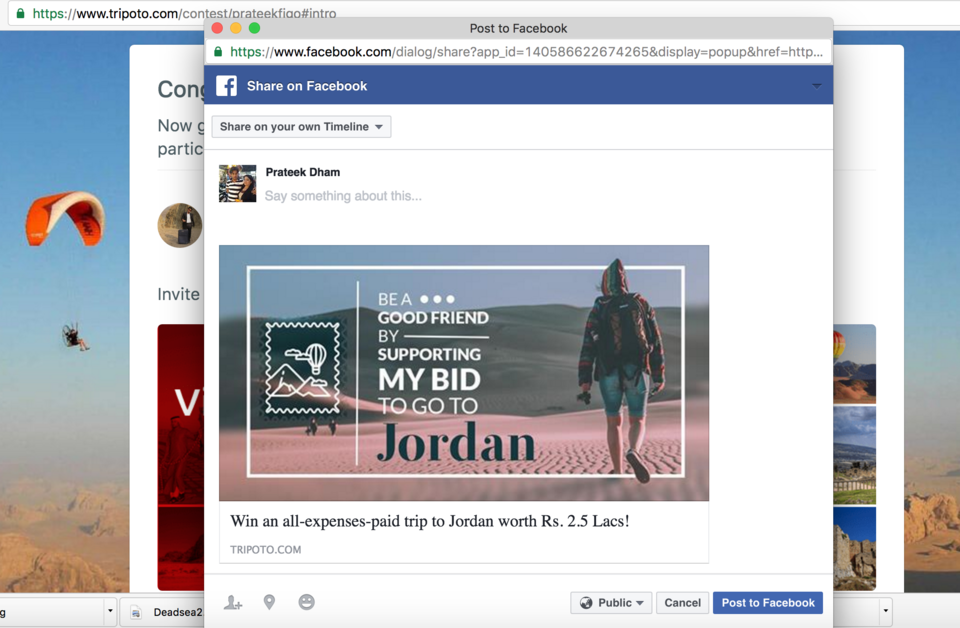960x628 pixels.
Task: Expand the header arrow in Share on Facebook bar
Action: (x=817, y=86)
